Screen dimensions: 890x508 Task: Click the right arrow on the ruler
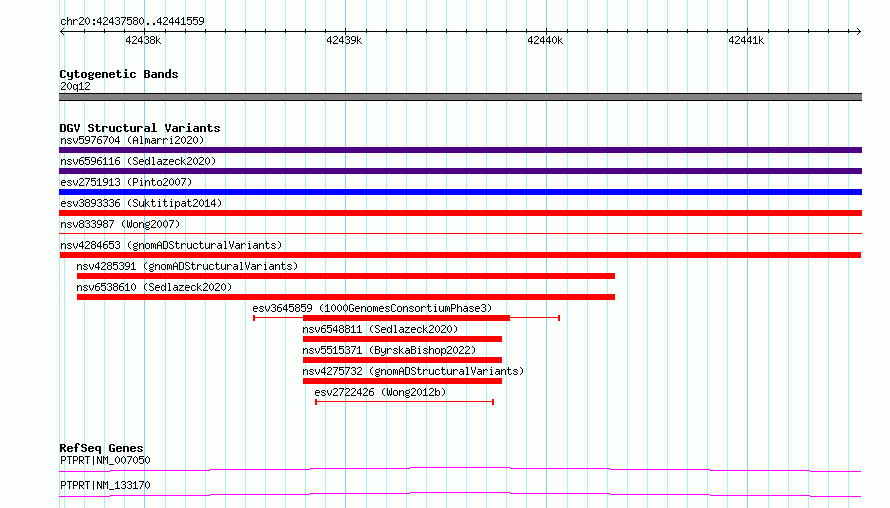(858, 31)
